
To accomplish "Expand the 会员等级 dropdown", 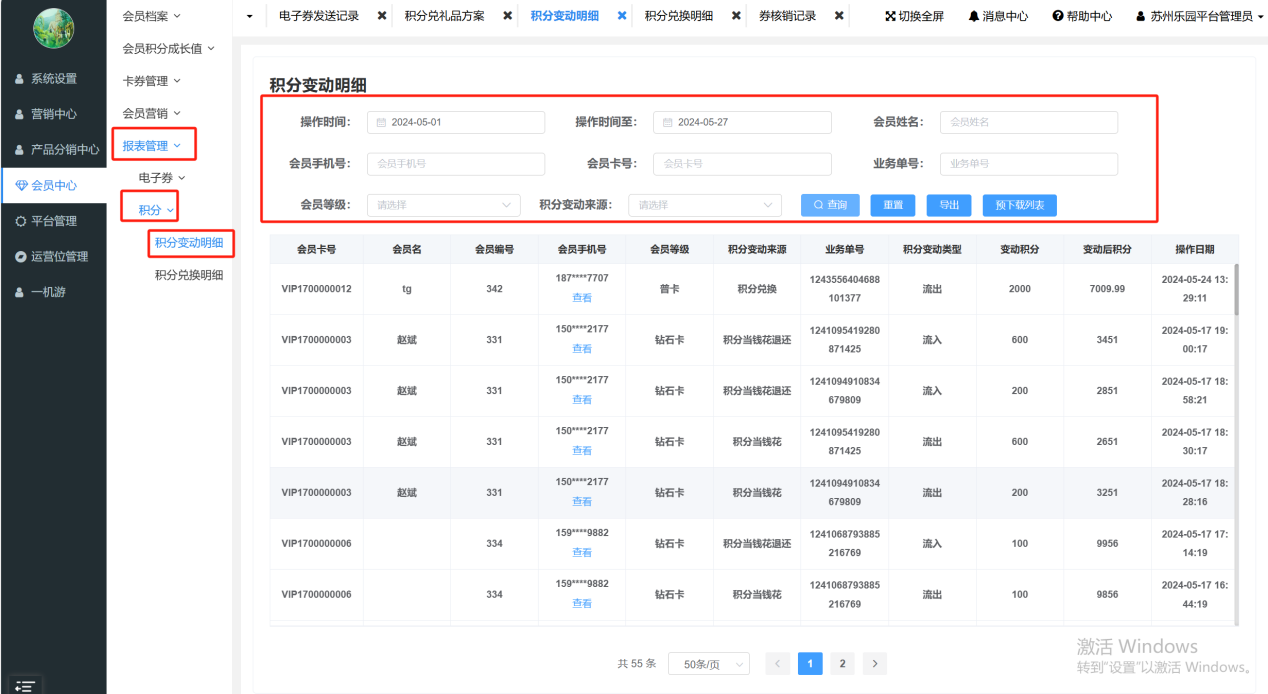I will coord(443,205).
